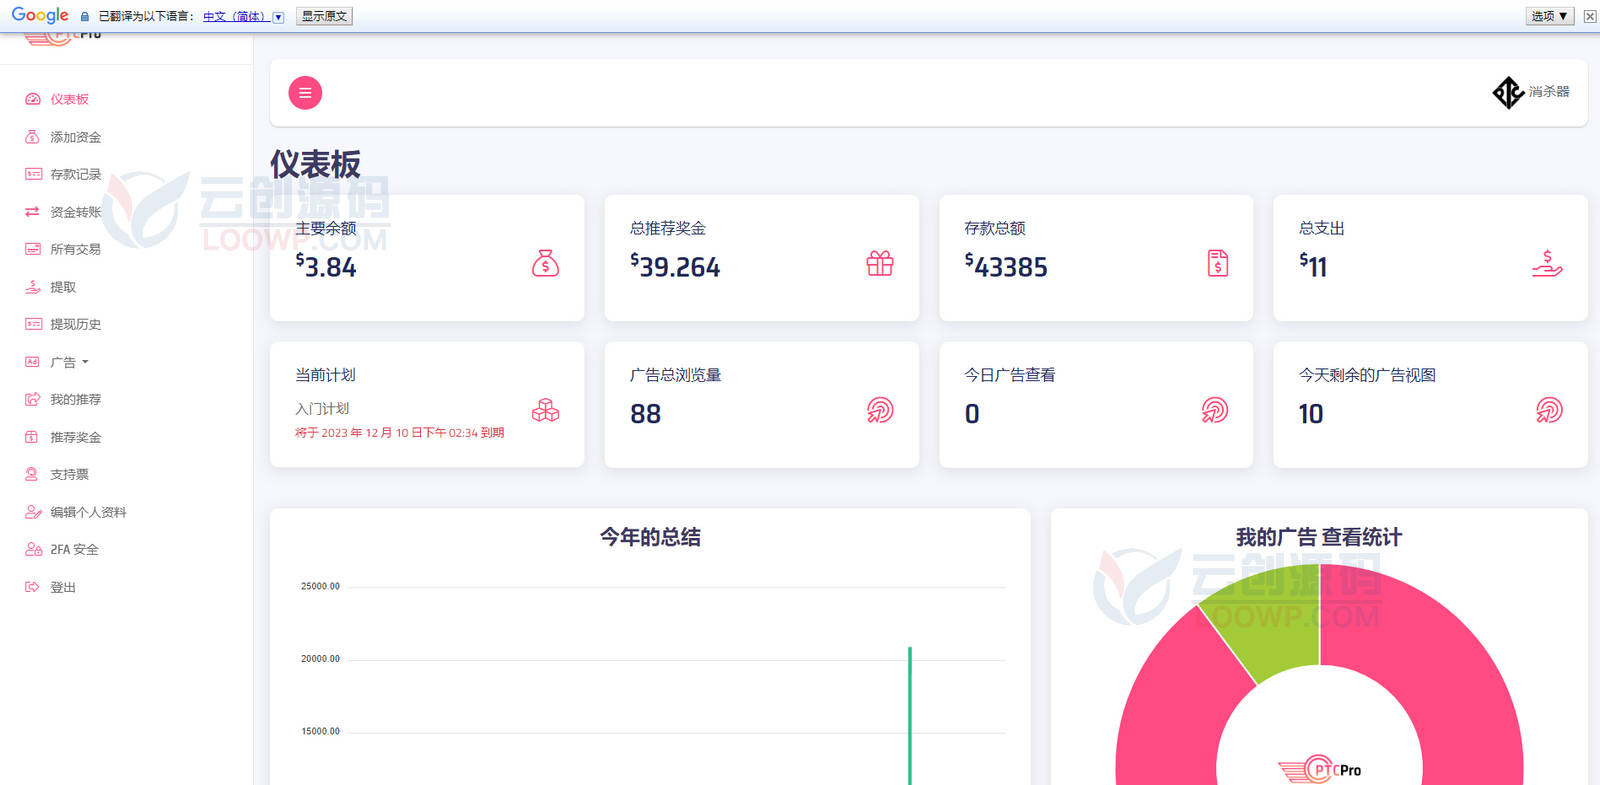Click the $39.264 referral bonus value
The width and height of the screenshot is (1600, 785).
tap(675, 266)
